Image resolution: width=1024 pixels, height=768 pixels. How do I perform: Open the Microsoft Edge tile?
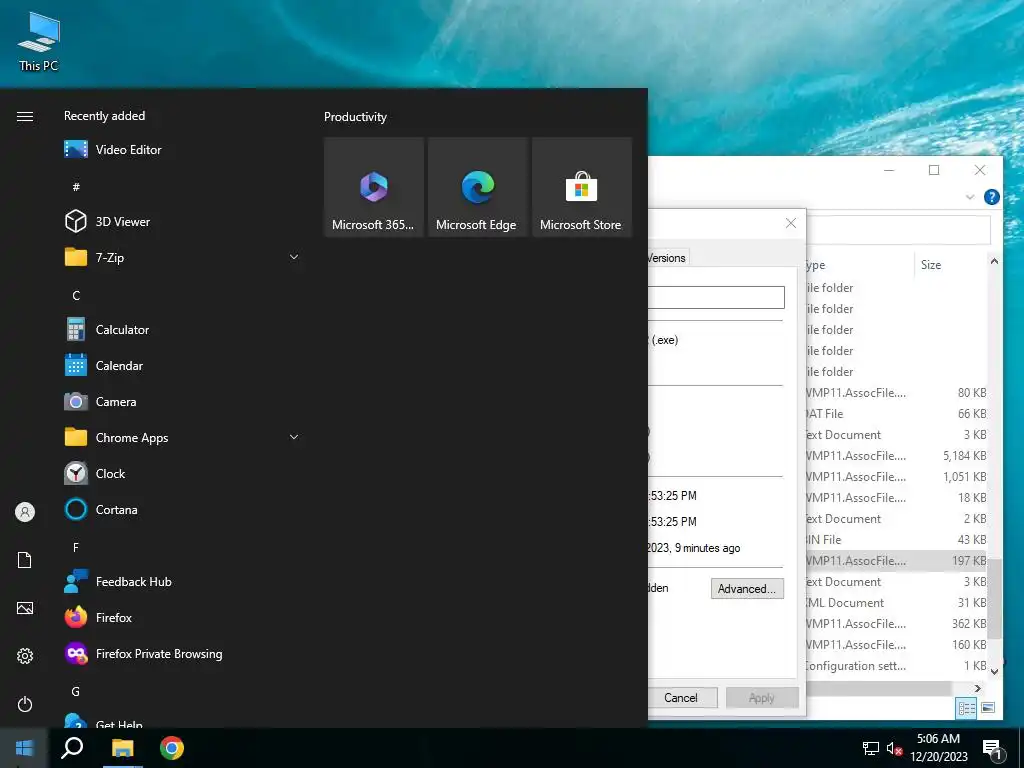tap(477, 187)
